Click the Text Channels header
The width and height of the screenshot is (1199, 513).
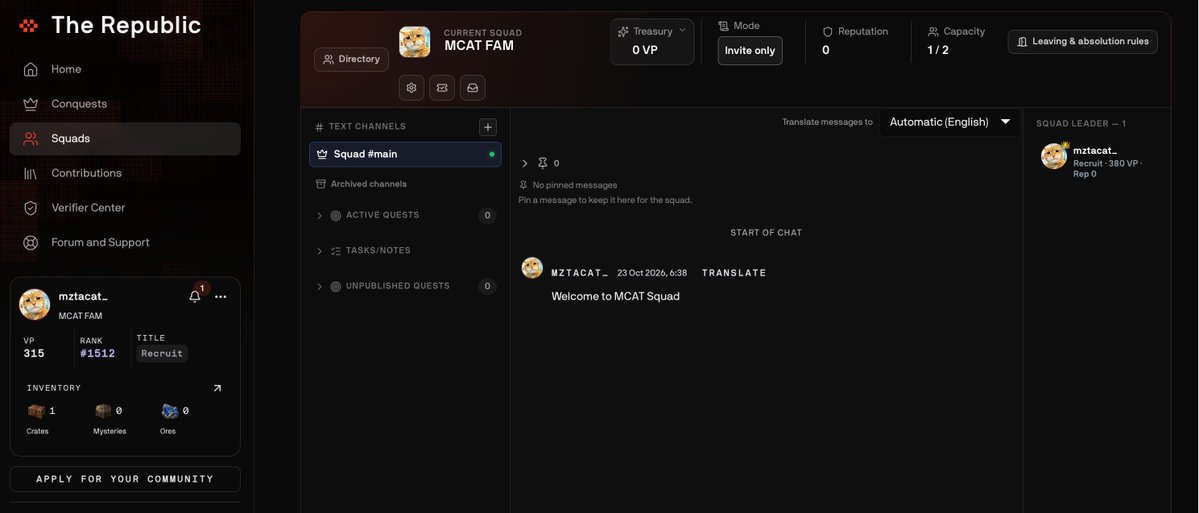tap(367, 127)
